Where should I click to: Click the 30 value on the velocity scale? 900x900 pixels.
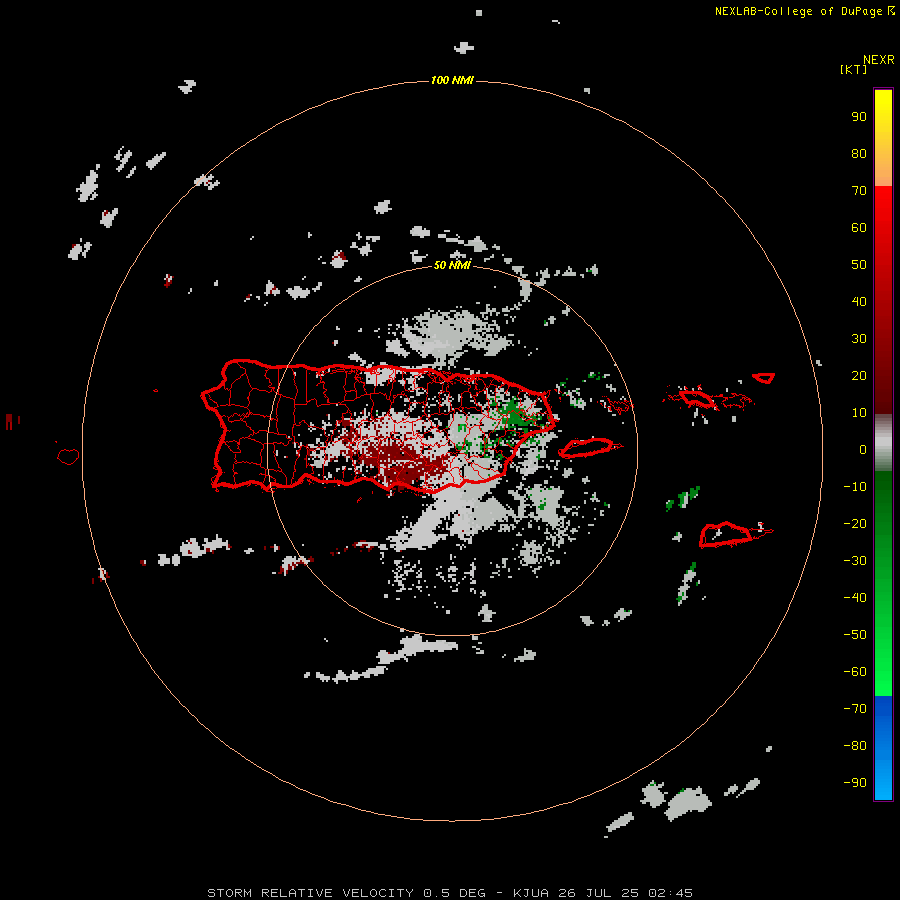(859, 339)
